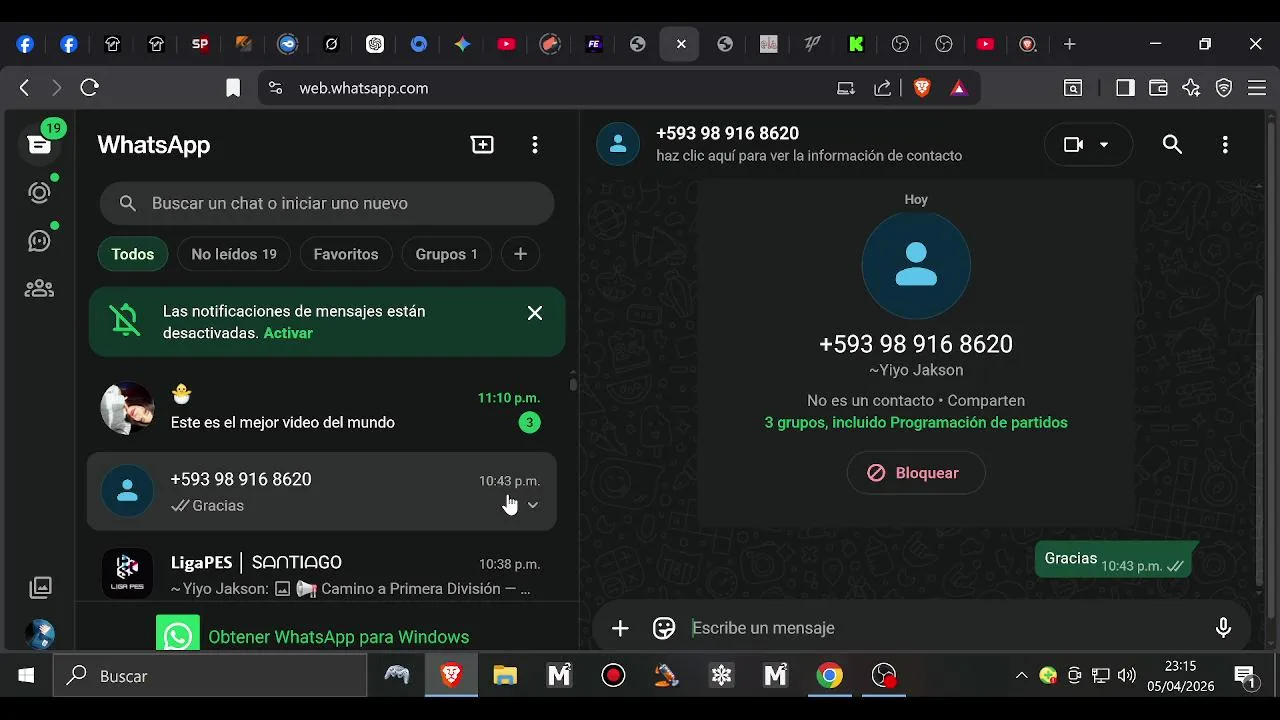This screenshot has width=1280, height=720.
Task: Select the Favoritos filter tab
Action: click(x=346, y=254)
